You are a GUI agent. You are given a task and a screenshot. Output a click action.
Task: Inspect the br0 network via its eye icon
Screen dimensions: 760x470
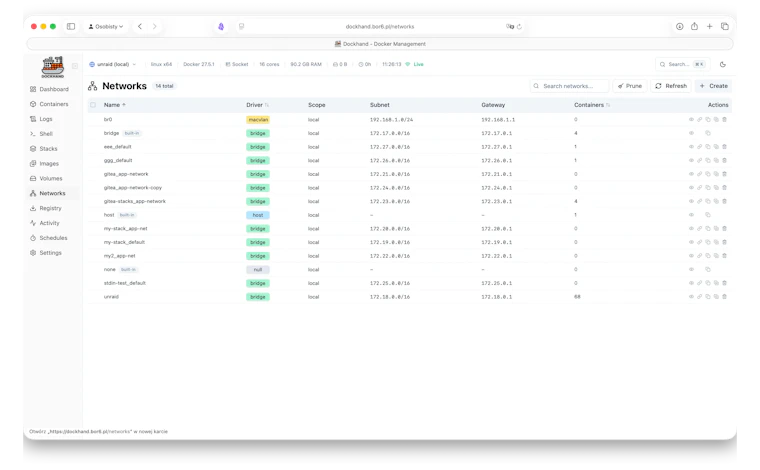tap(691, 119)
